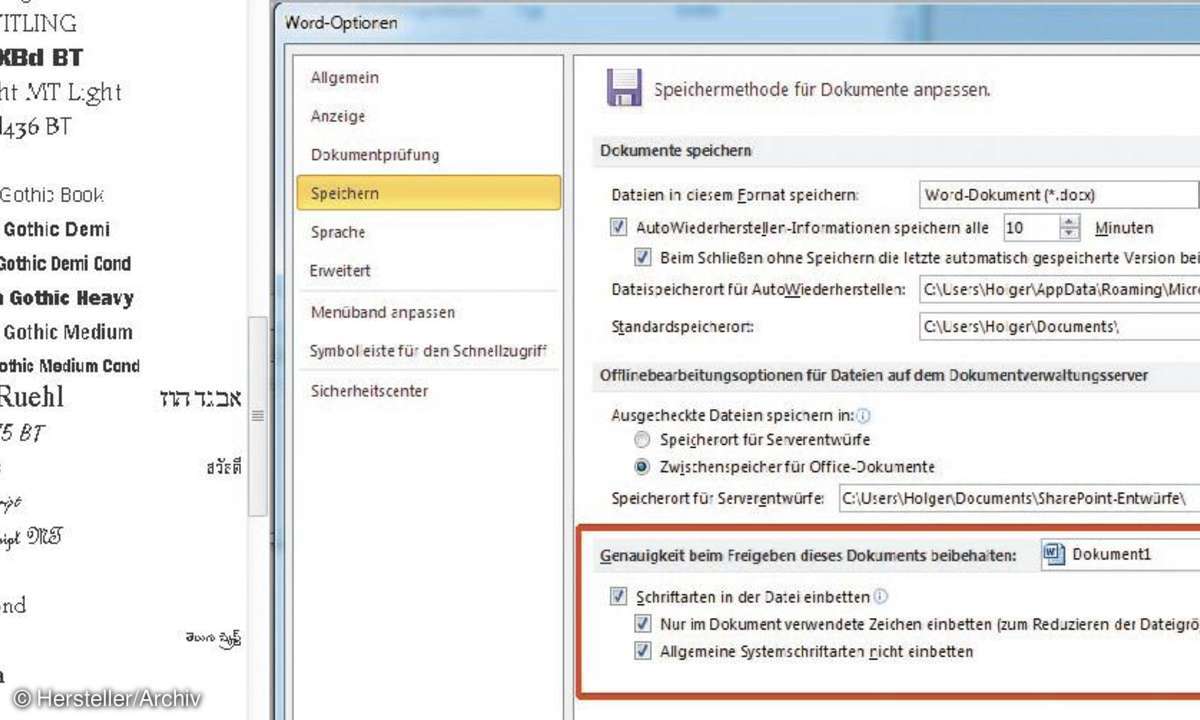Select the Speichern category
Screen dimensions: 1200x720
(429, 193)
